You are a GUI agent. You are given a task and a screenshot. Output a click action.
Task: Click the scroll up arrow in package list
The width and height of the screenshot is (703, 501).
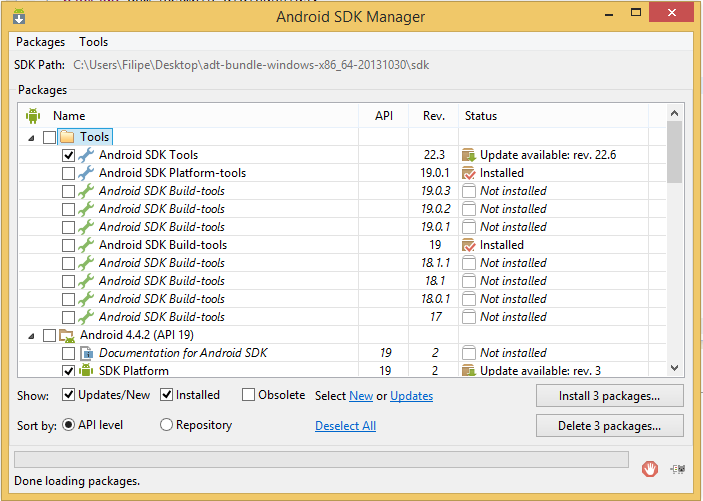(674, 113)
